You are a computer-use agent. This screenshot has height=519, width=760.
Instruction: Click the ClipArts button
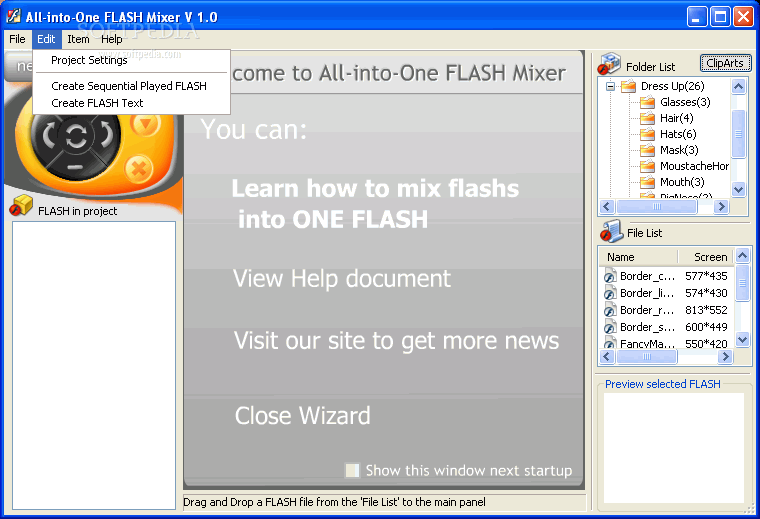coord(725,63)
